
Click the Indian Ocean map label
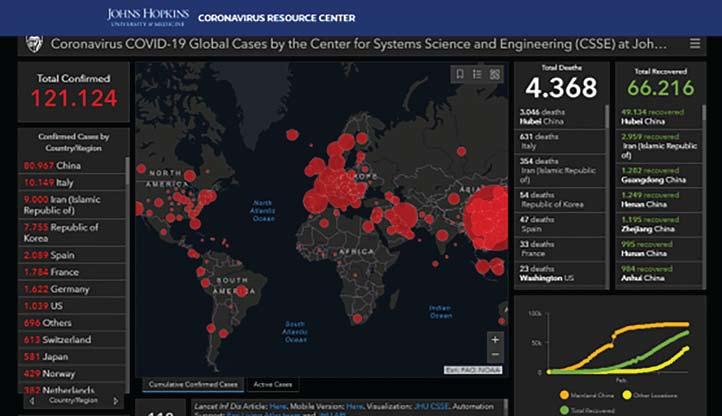point(440,312)
